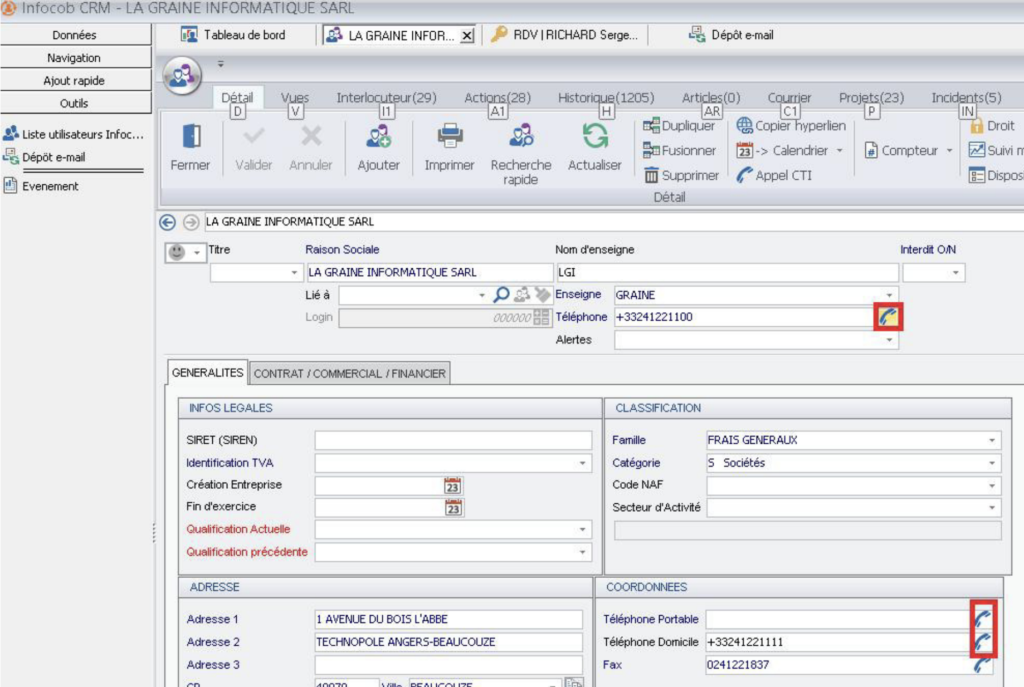This screenshot has width=1024, height=687.
Task: Open Liste utilisateurs Infoc... in sidebar
Action: tap(73, 135)
